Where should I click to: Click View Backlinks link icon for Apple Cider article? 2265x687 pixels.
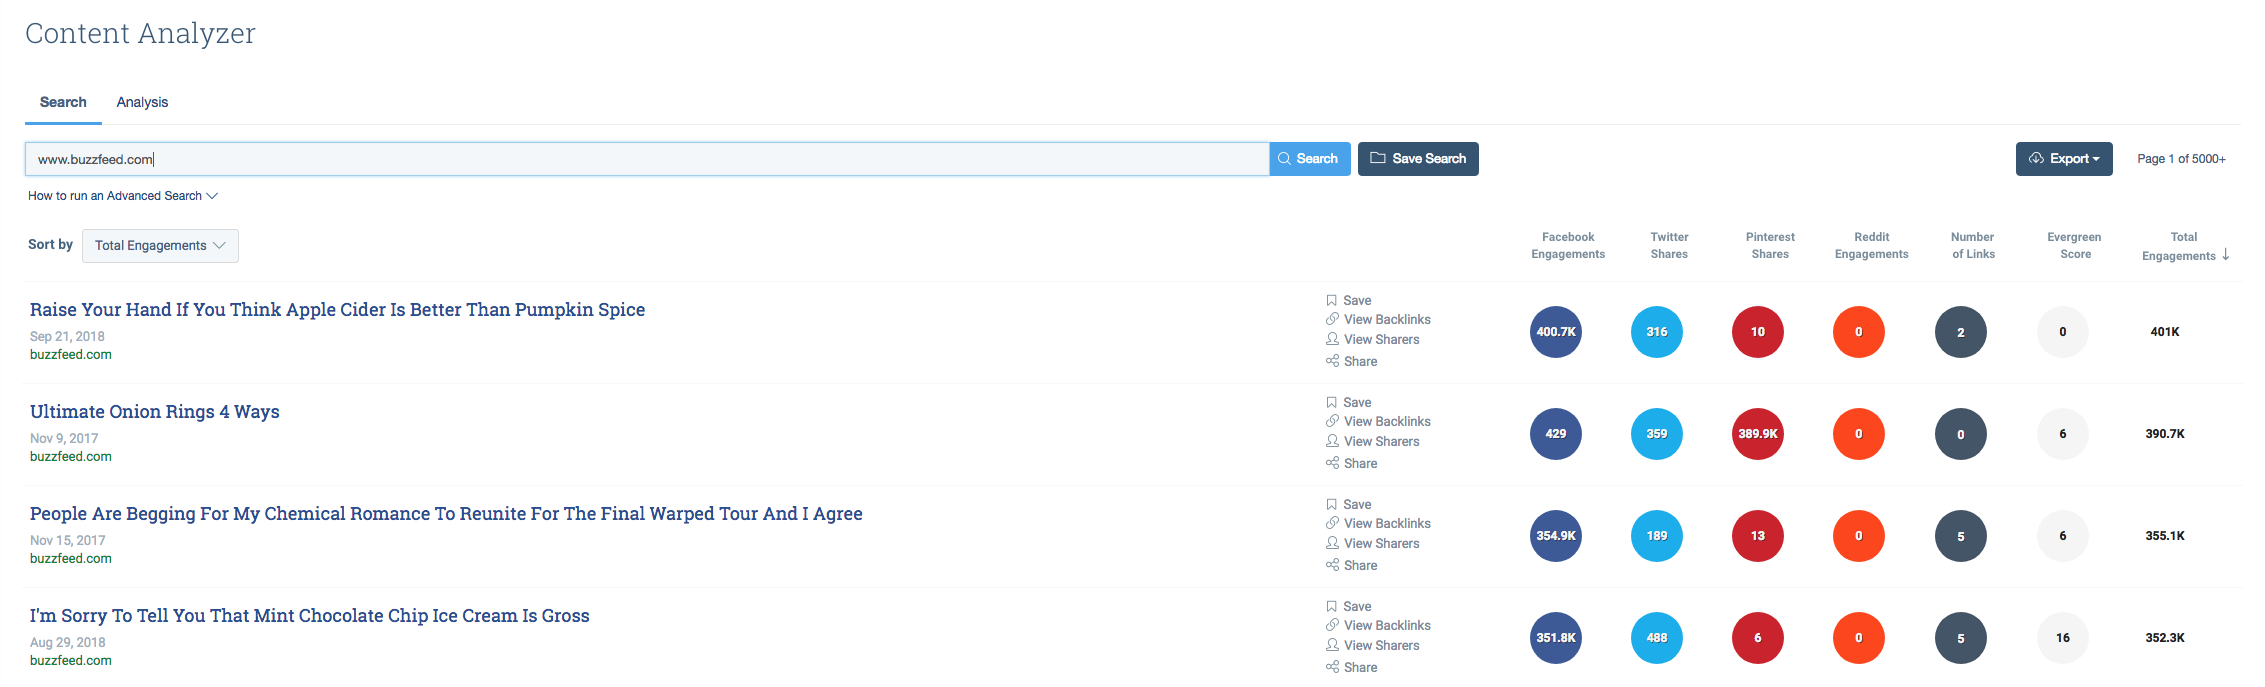pos(1332,319)
